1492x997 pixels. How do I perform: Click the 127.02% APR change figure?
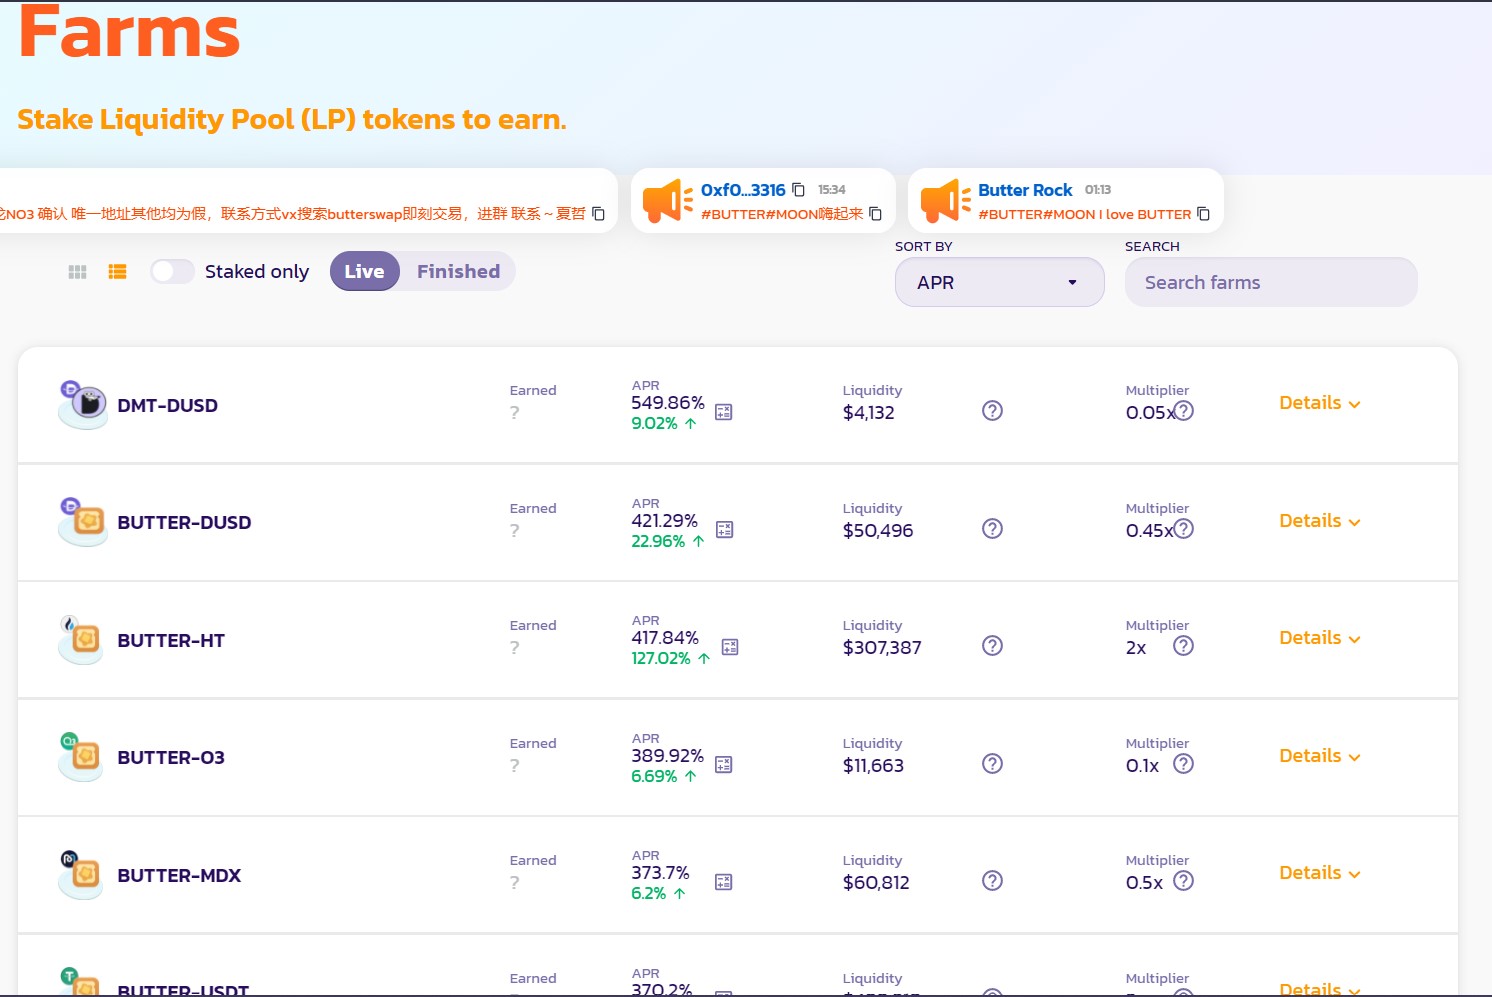tap(661, 659)
